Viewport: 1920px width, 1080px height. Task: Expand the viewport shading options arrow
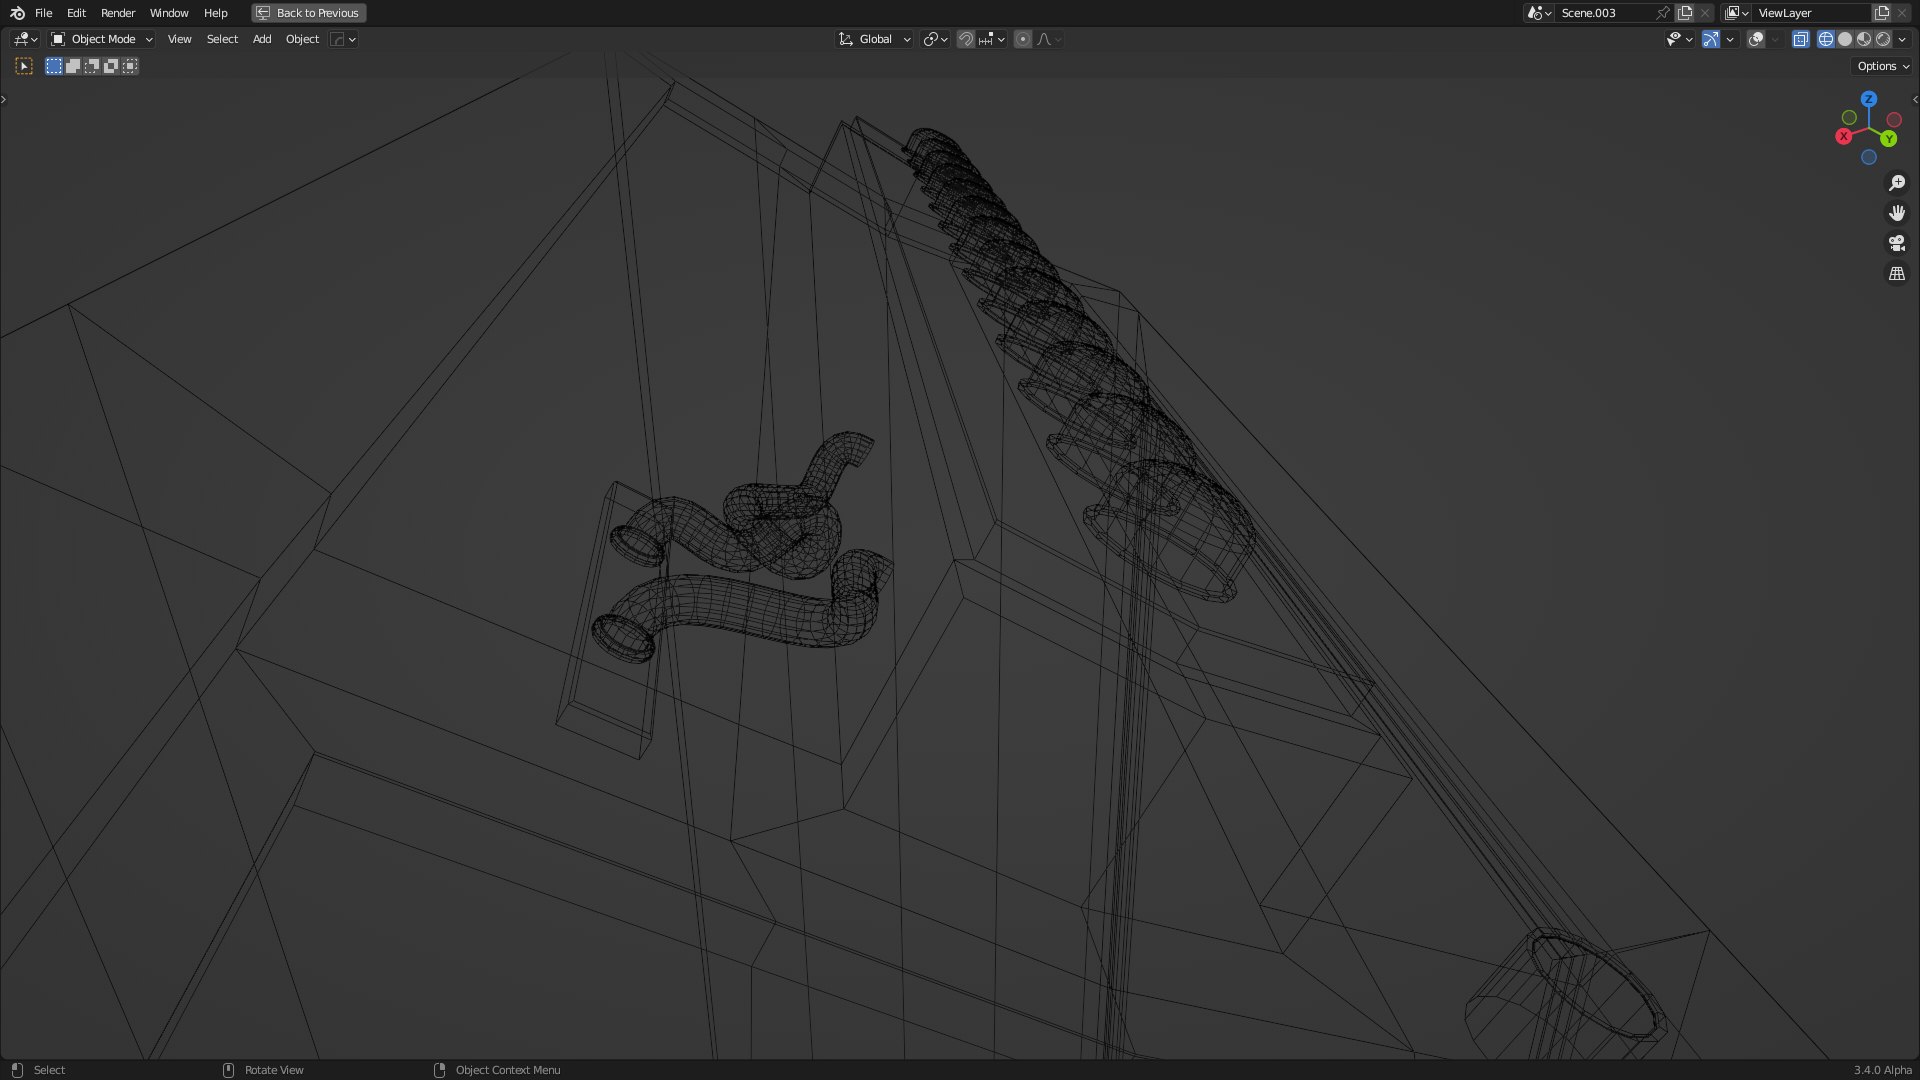click(1902, 39)
